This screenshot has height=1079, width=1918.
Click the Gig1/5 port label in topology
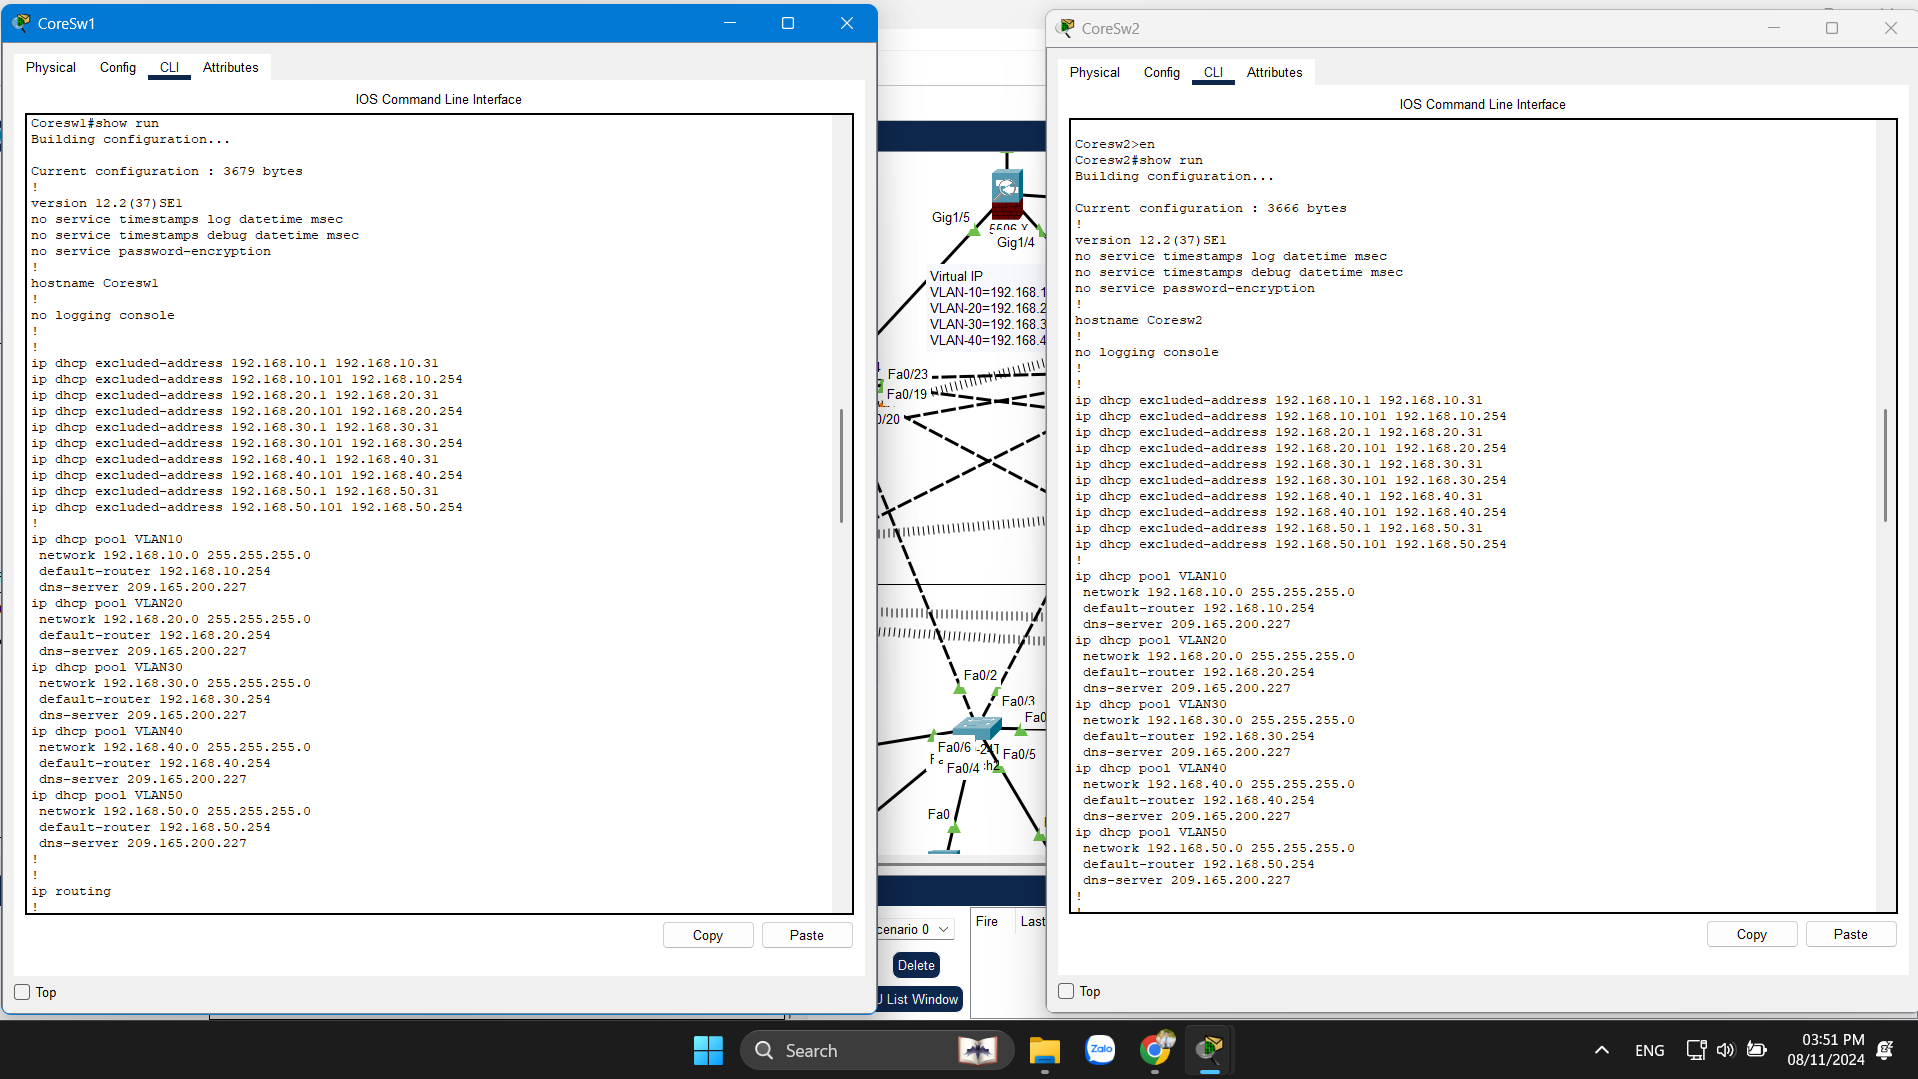coord(950,217)
